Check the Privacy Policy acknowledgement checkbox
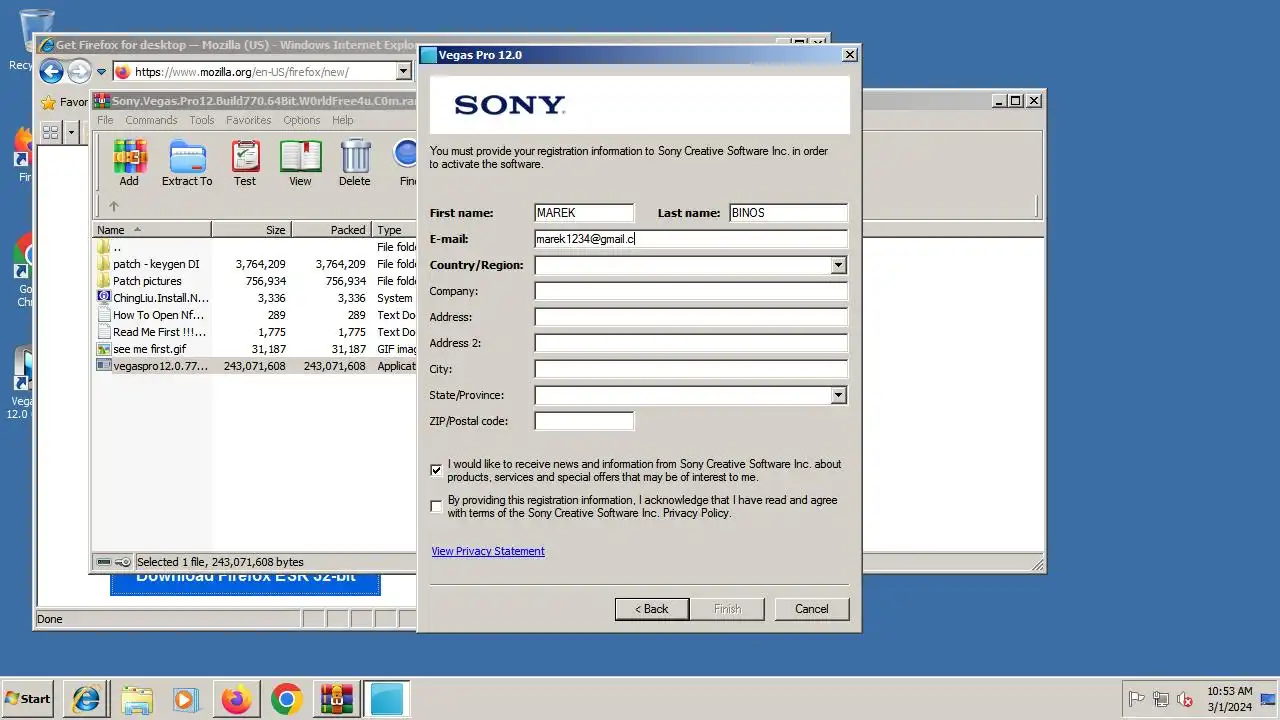Screen dimensions: 1280x720 436,506
